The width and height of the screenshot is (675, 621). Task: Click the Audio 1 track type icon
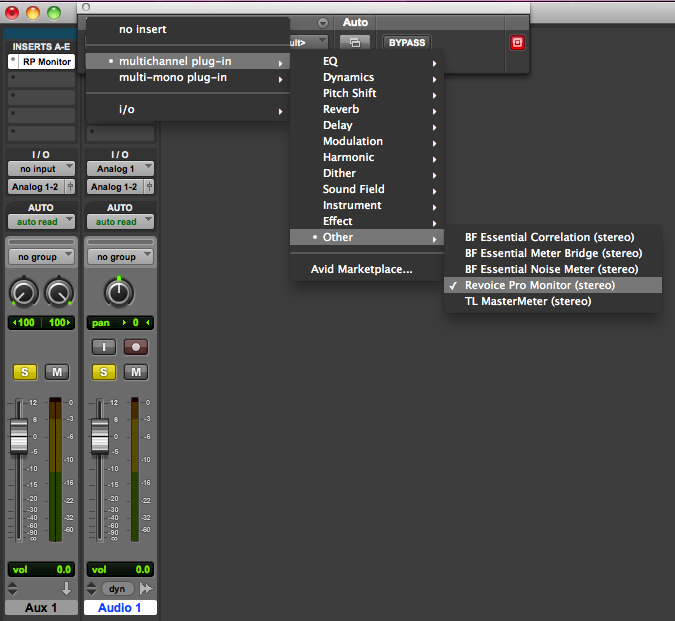tap(145, 589)
